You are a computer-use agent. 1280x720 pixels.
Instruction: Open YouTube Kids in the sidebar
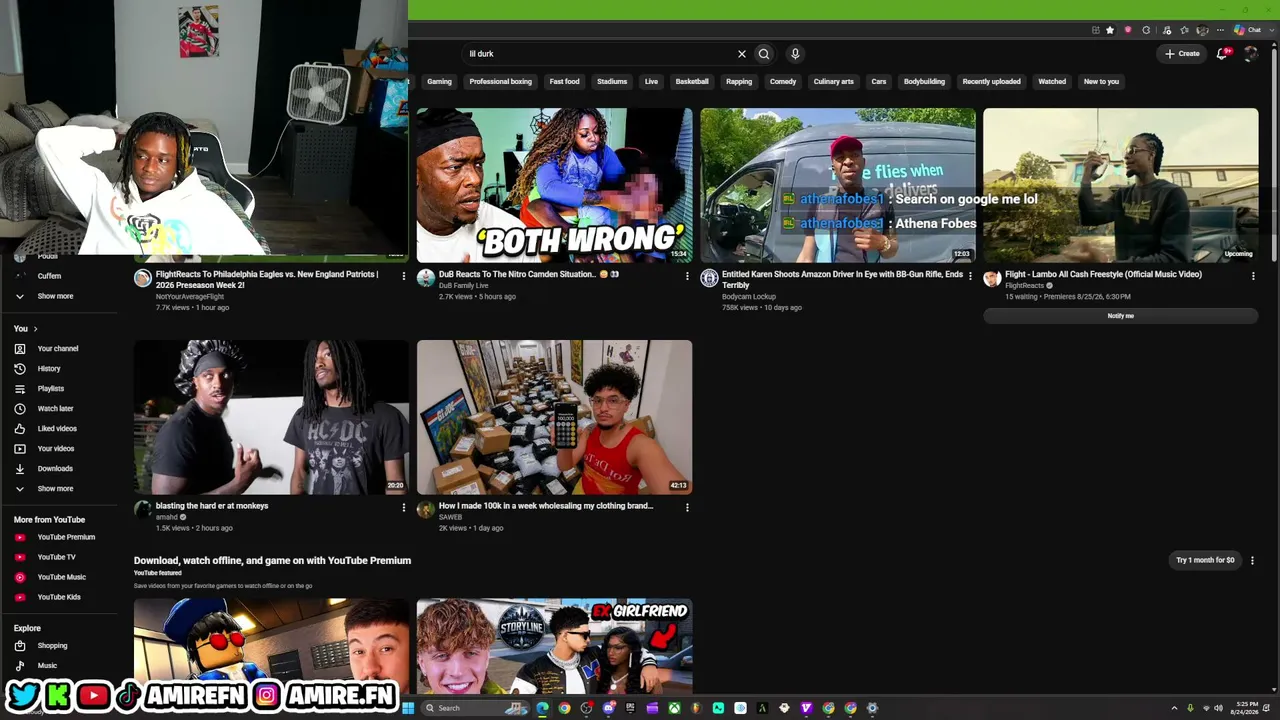tap(60, 597)
